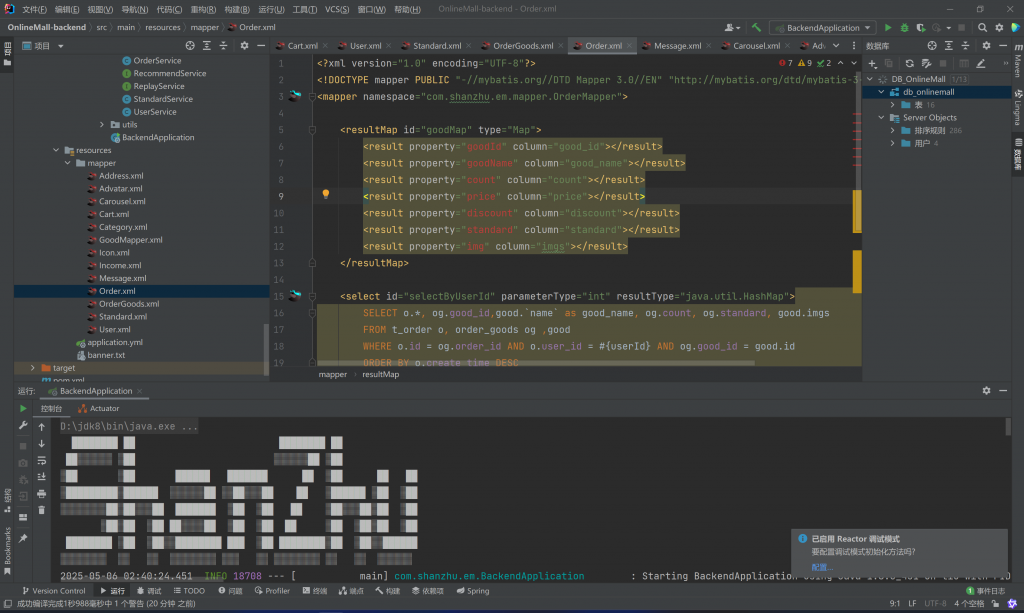Click the 配置... link in the Reactor notification

[x=821, y=567]
